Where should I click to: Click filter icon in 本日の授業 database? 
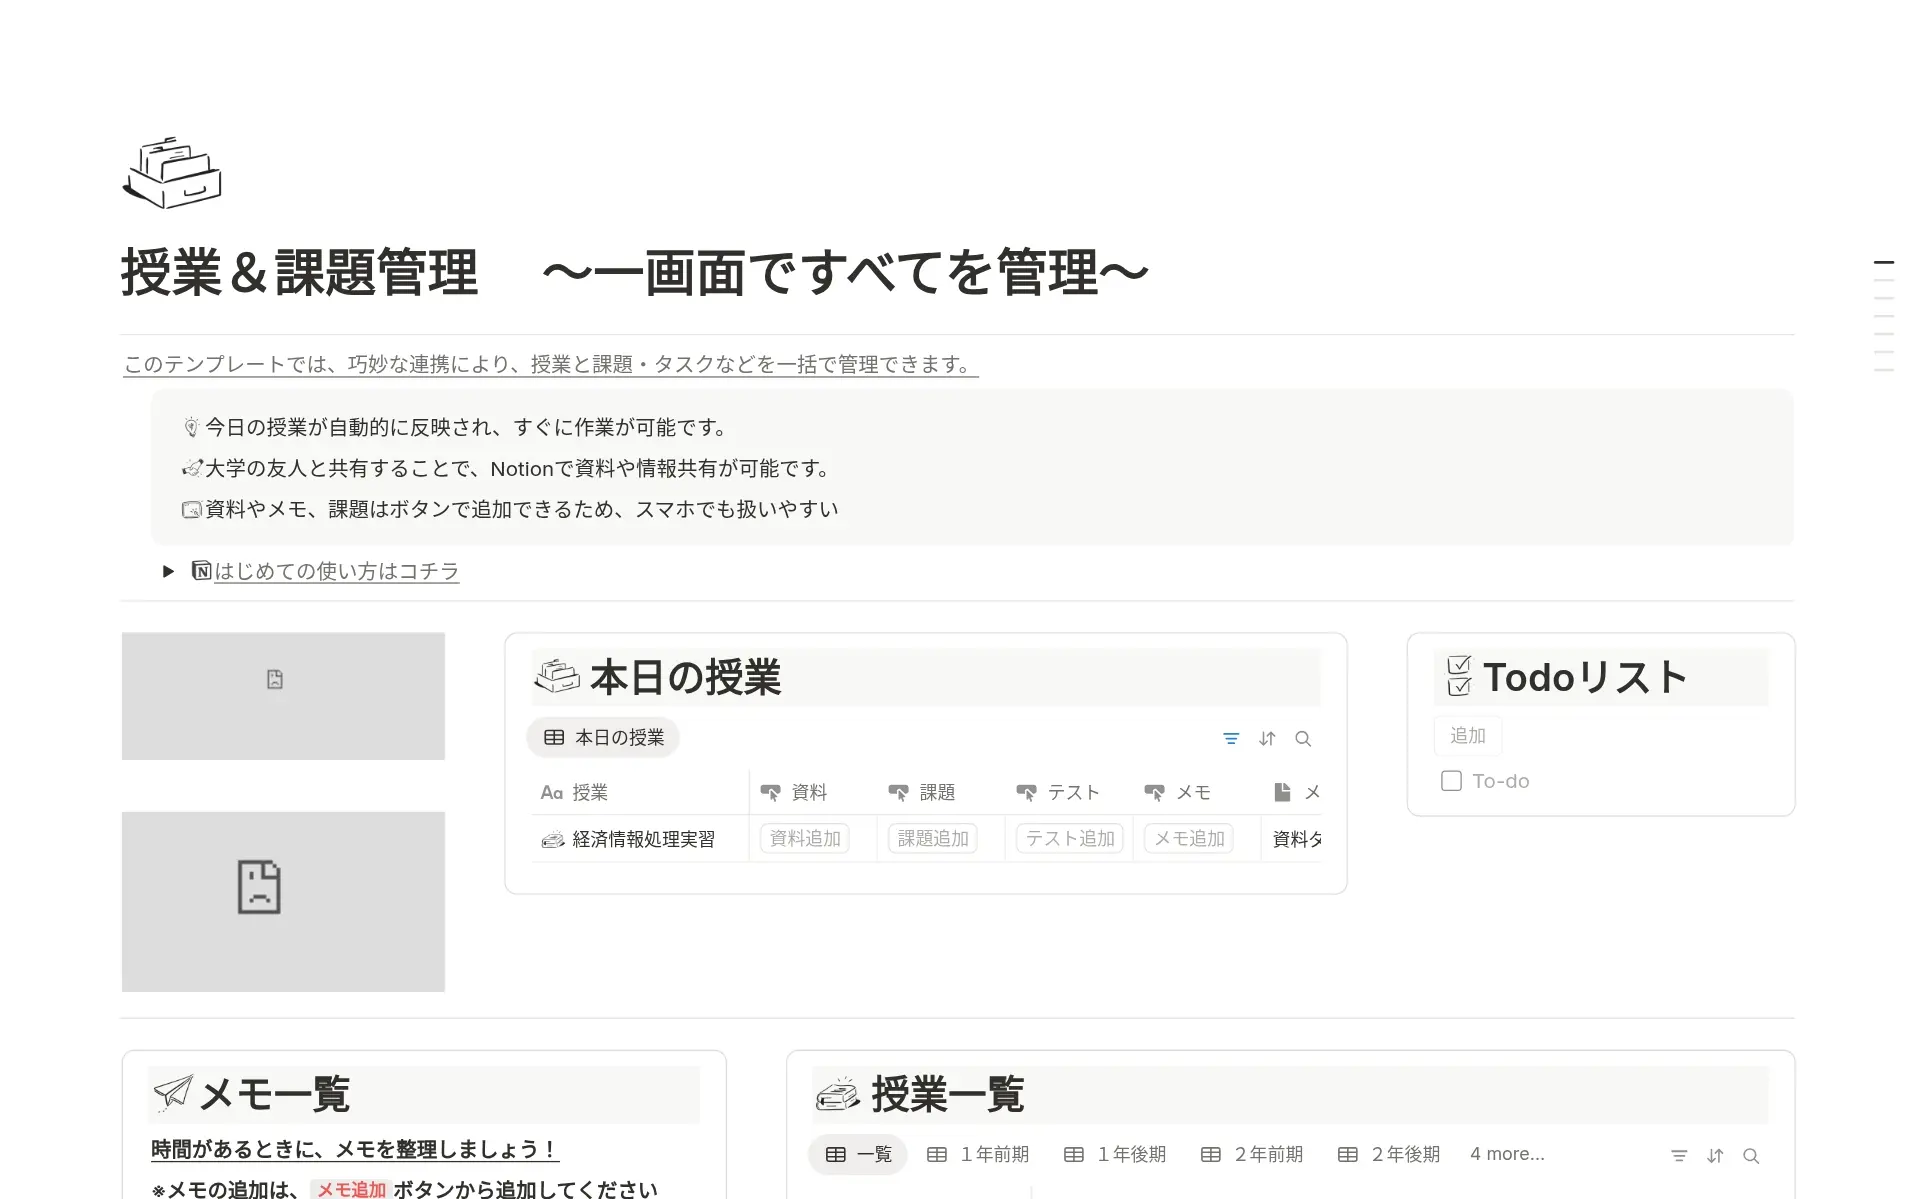[x=1231, y=739]
